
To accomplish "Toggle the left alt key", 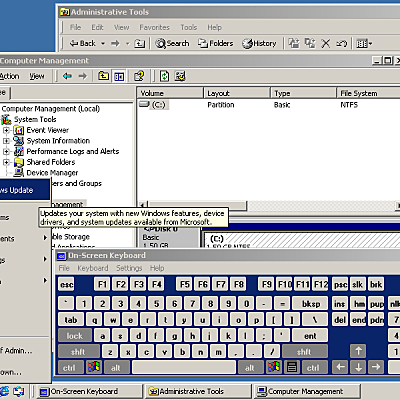I will tap(116, 368).
